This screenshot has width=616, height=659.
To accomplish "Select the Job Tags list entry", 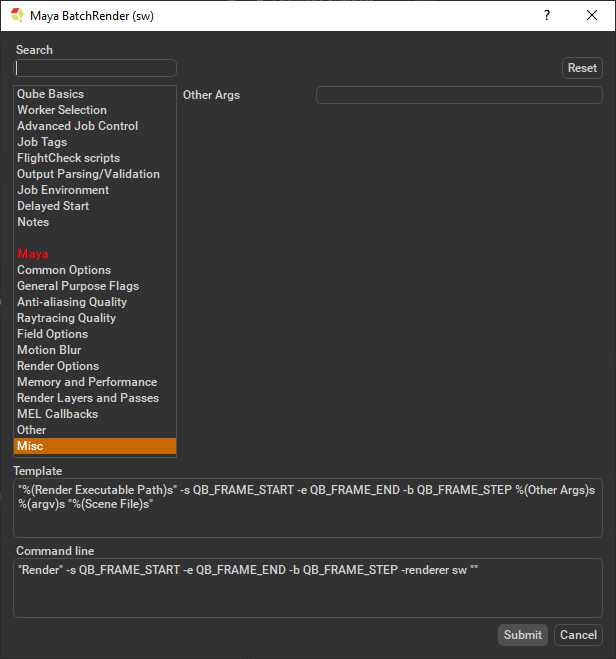I will [x=42, y=142].
